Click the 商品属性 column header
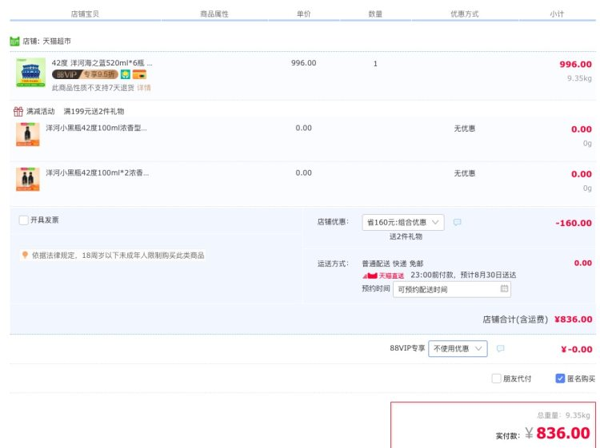This screenshot has height=448, width=600. click(214, 14)
